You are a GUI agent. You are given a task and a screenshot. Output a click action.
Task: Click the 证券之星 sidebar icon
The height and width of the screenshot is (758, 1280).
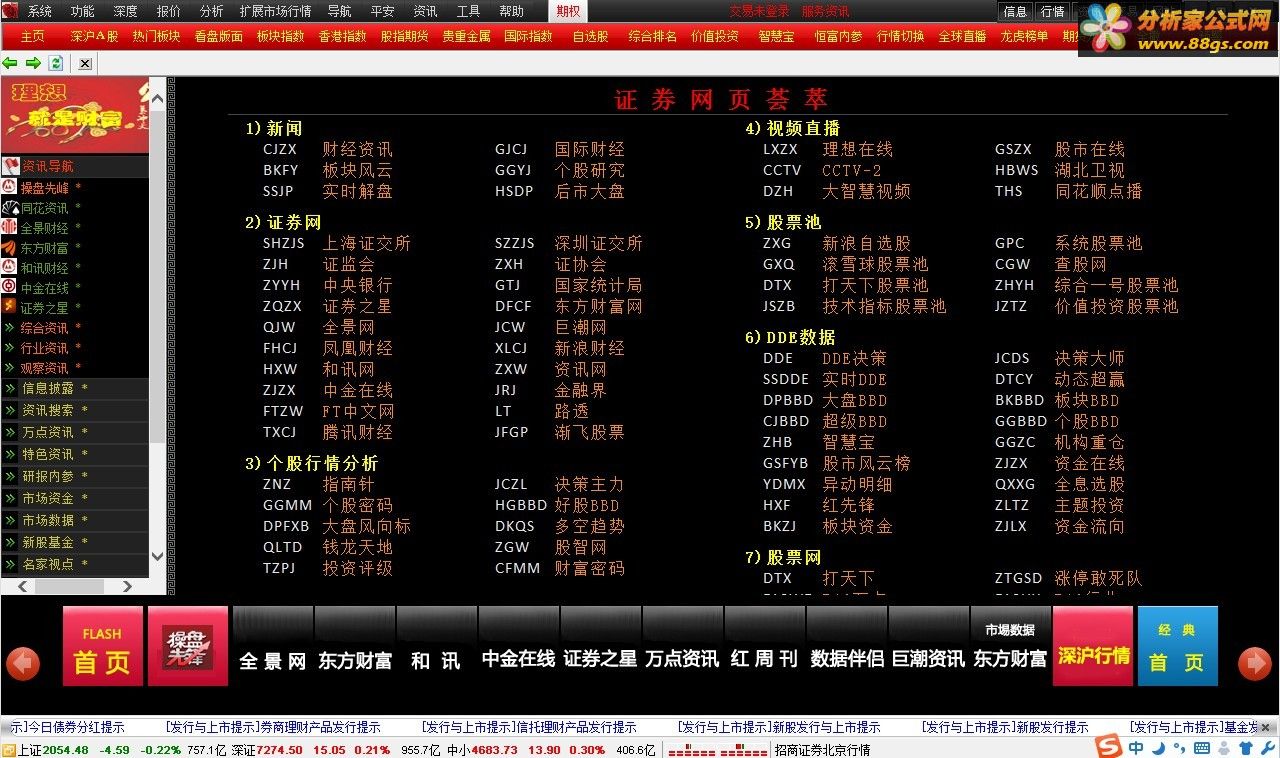tap(9, 307)
